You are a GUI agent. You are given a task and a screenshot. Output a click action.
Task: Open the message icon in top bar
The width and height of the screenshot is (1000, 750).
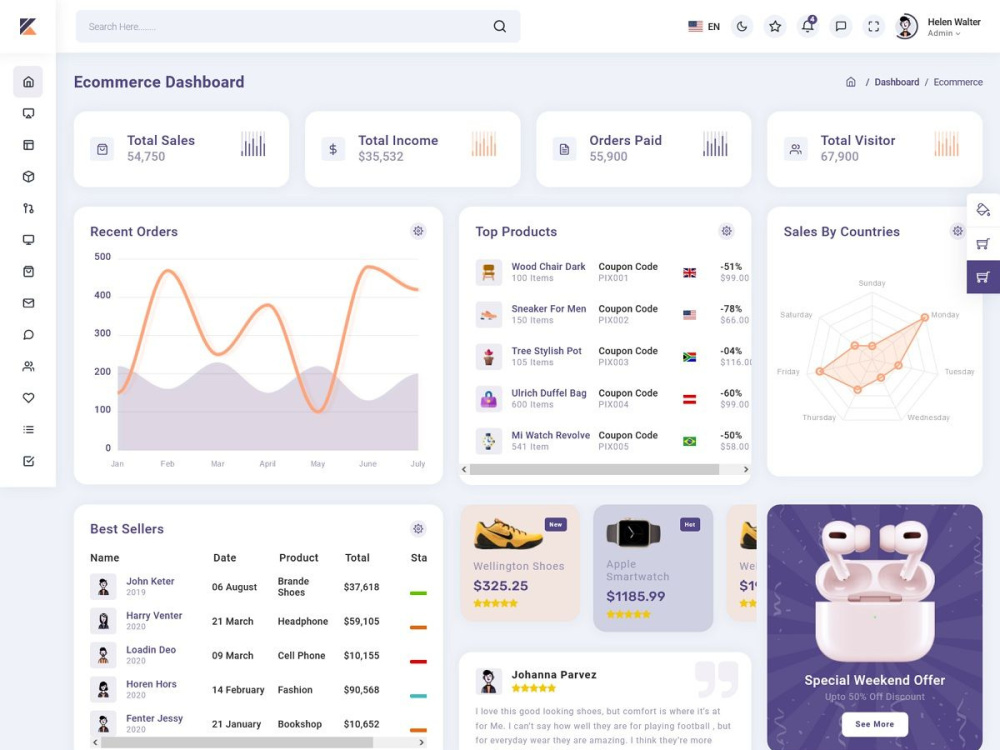[x=841, y=26]
